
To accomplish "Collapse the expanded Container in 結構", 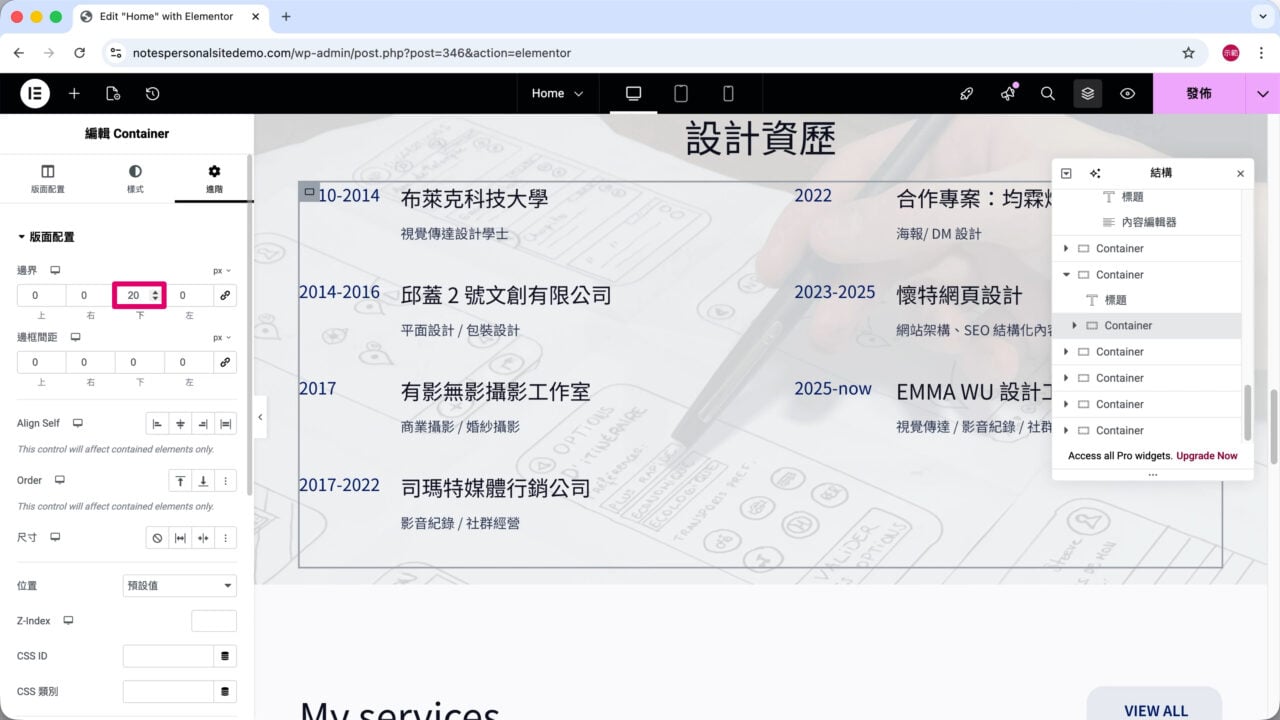I will (1066, 274).
